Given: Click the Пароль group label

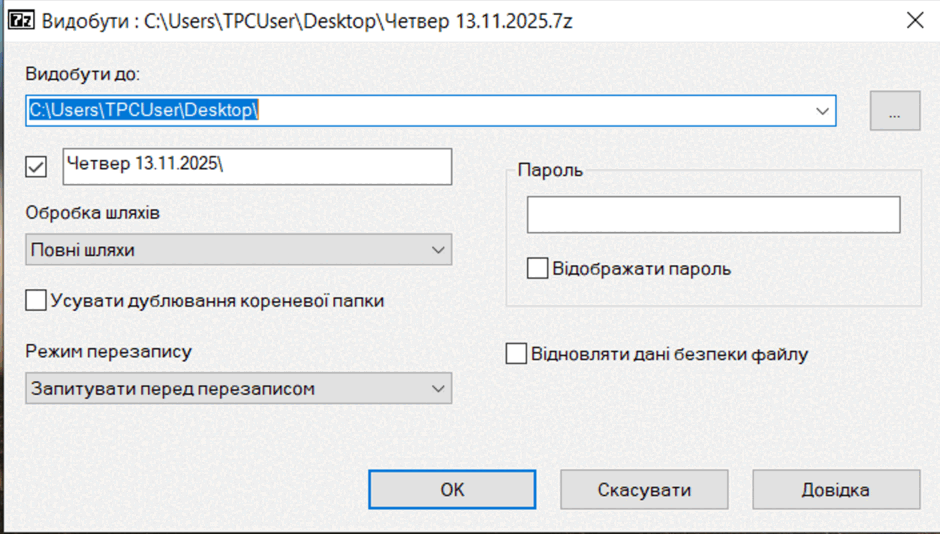Looking at the screenshot, I should [x=550, y=170].
